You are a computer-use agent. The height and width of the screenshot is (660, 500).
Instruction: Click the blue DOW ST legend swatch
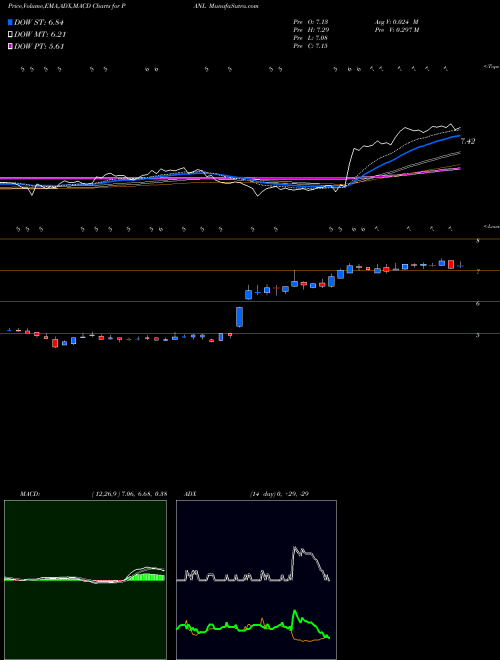coord(10,22)
